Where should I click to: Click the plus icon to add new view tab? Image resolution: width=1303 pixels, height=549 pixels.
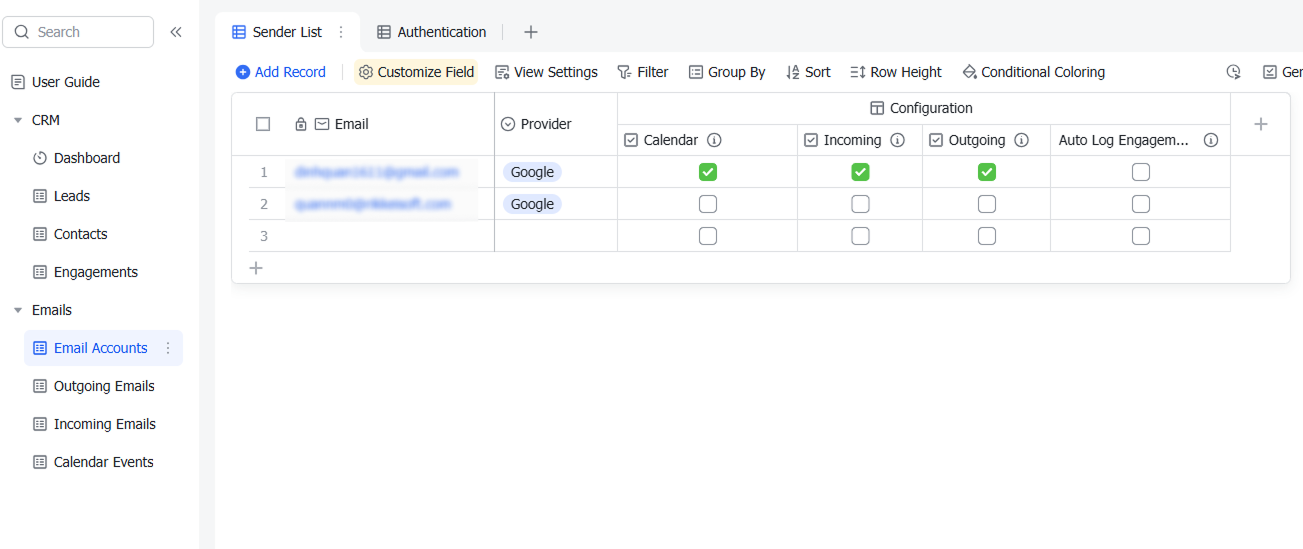point(531,32)
